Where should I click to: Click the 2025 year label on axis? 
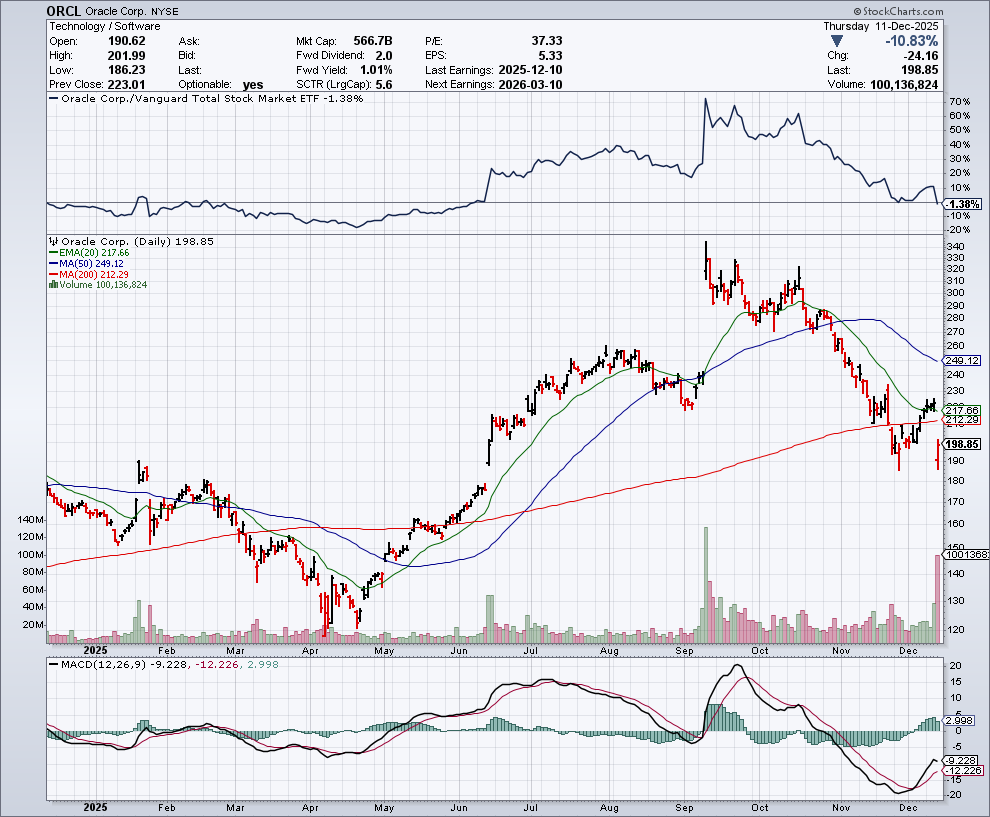tap(94, 806)
